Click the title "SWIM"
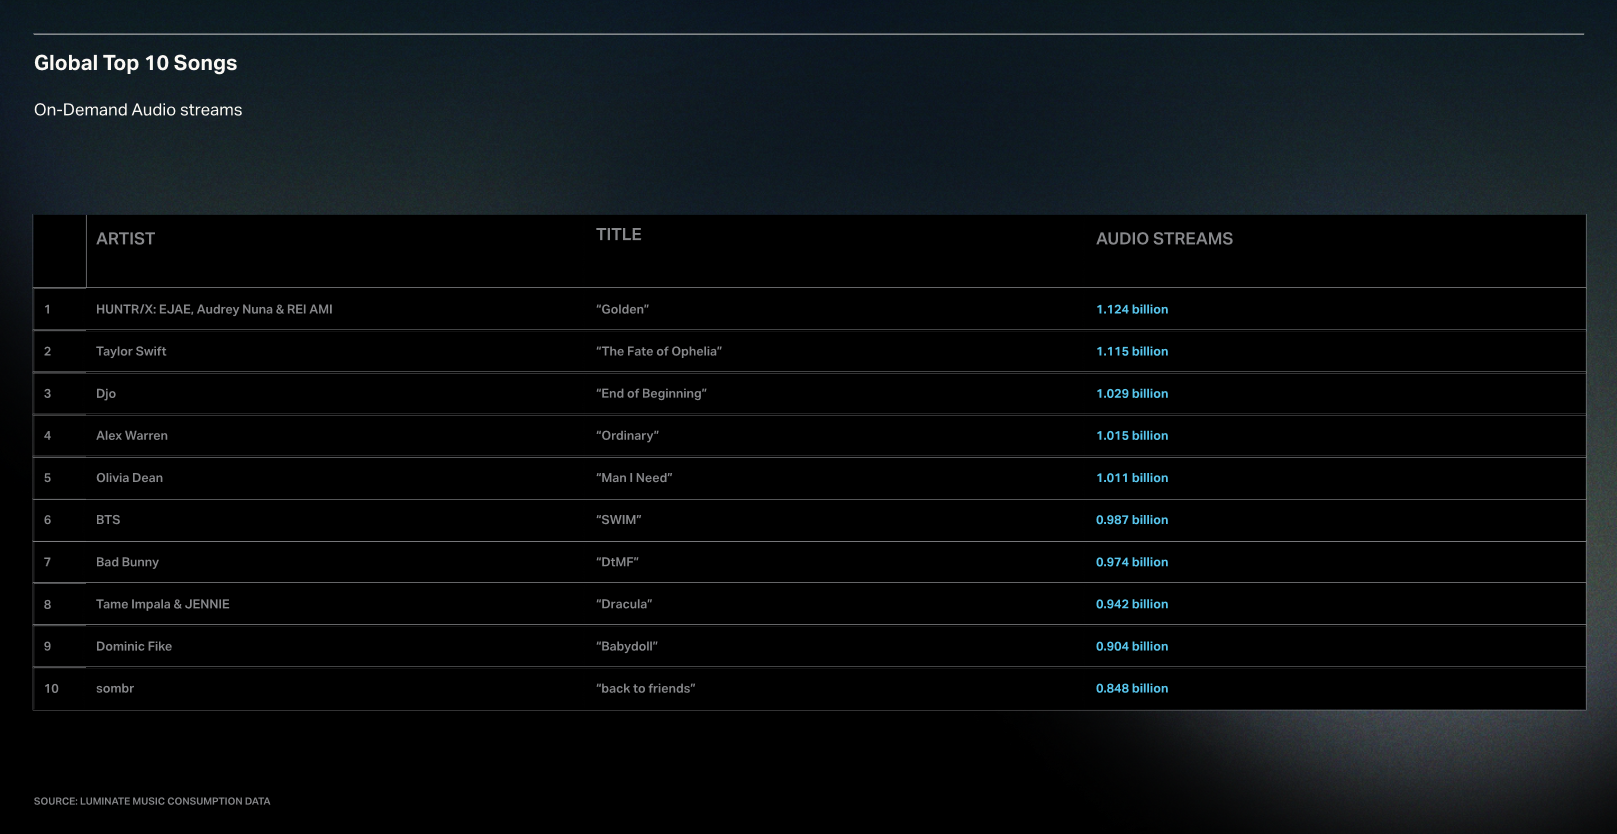The image size is (1617, 834). 618,520
